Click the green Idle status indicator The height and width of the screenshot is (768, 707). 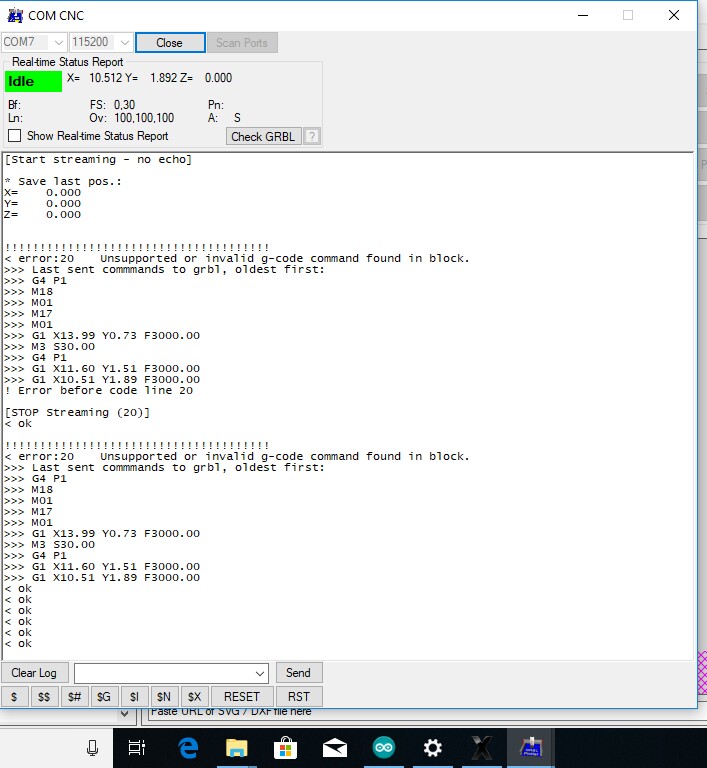(33, 81)
